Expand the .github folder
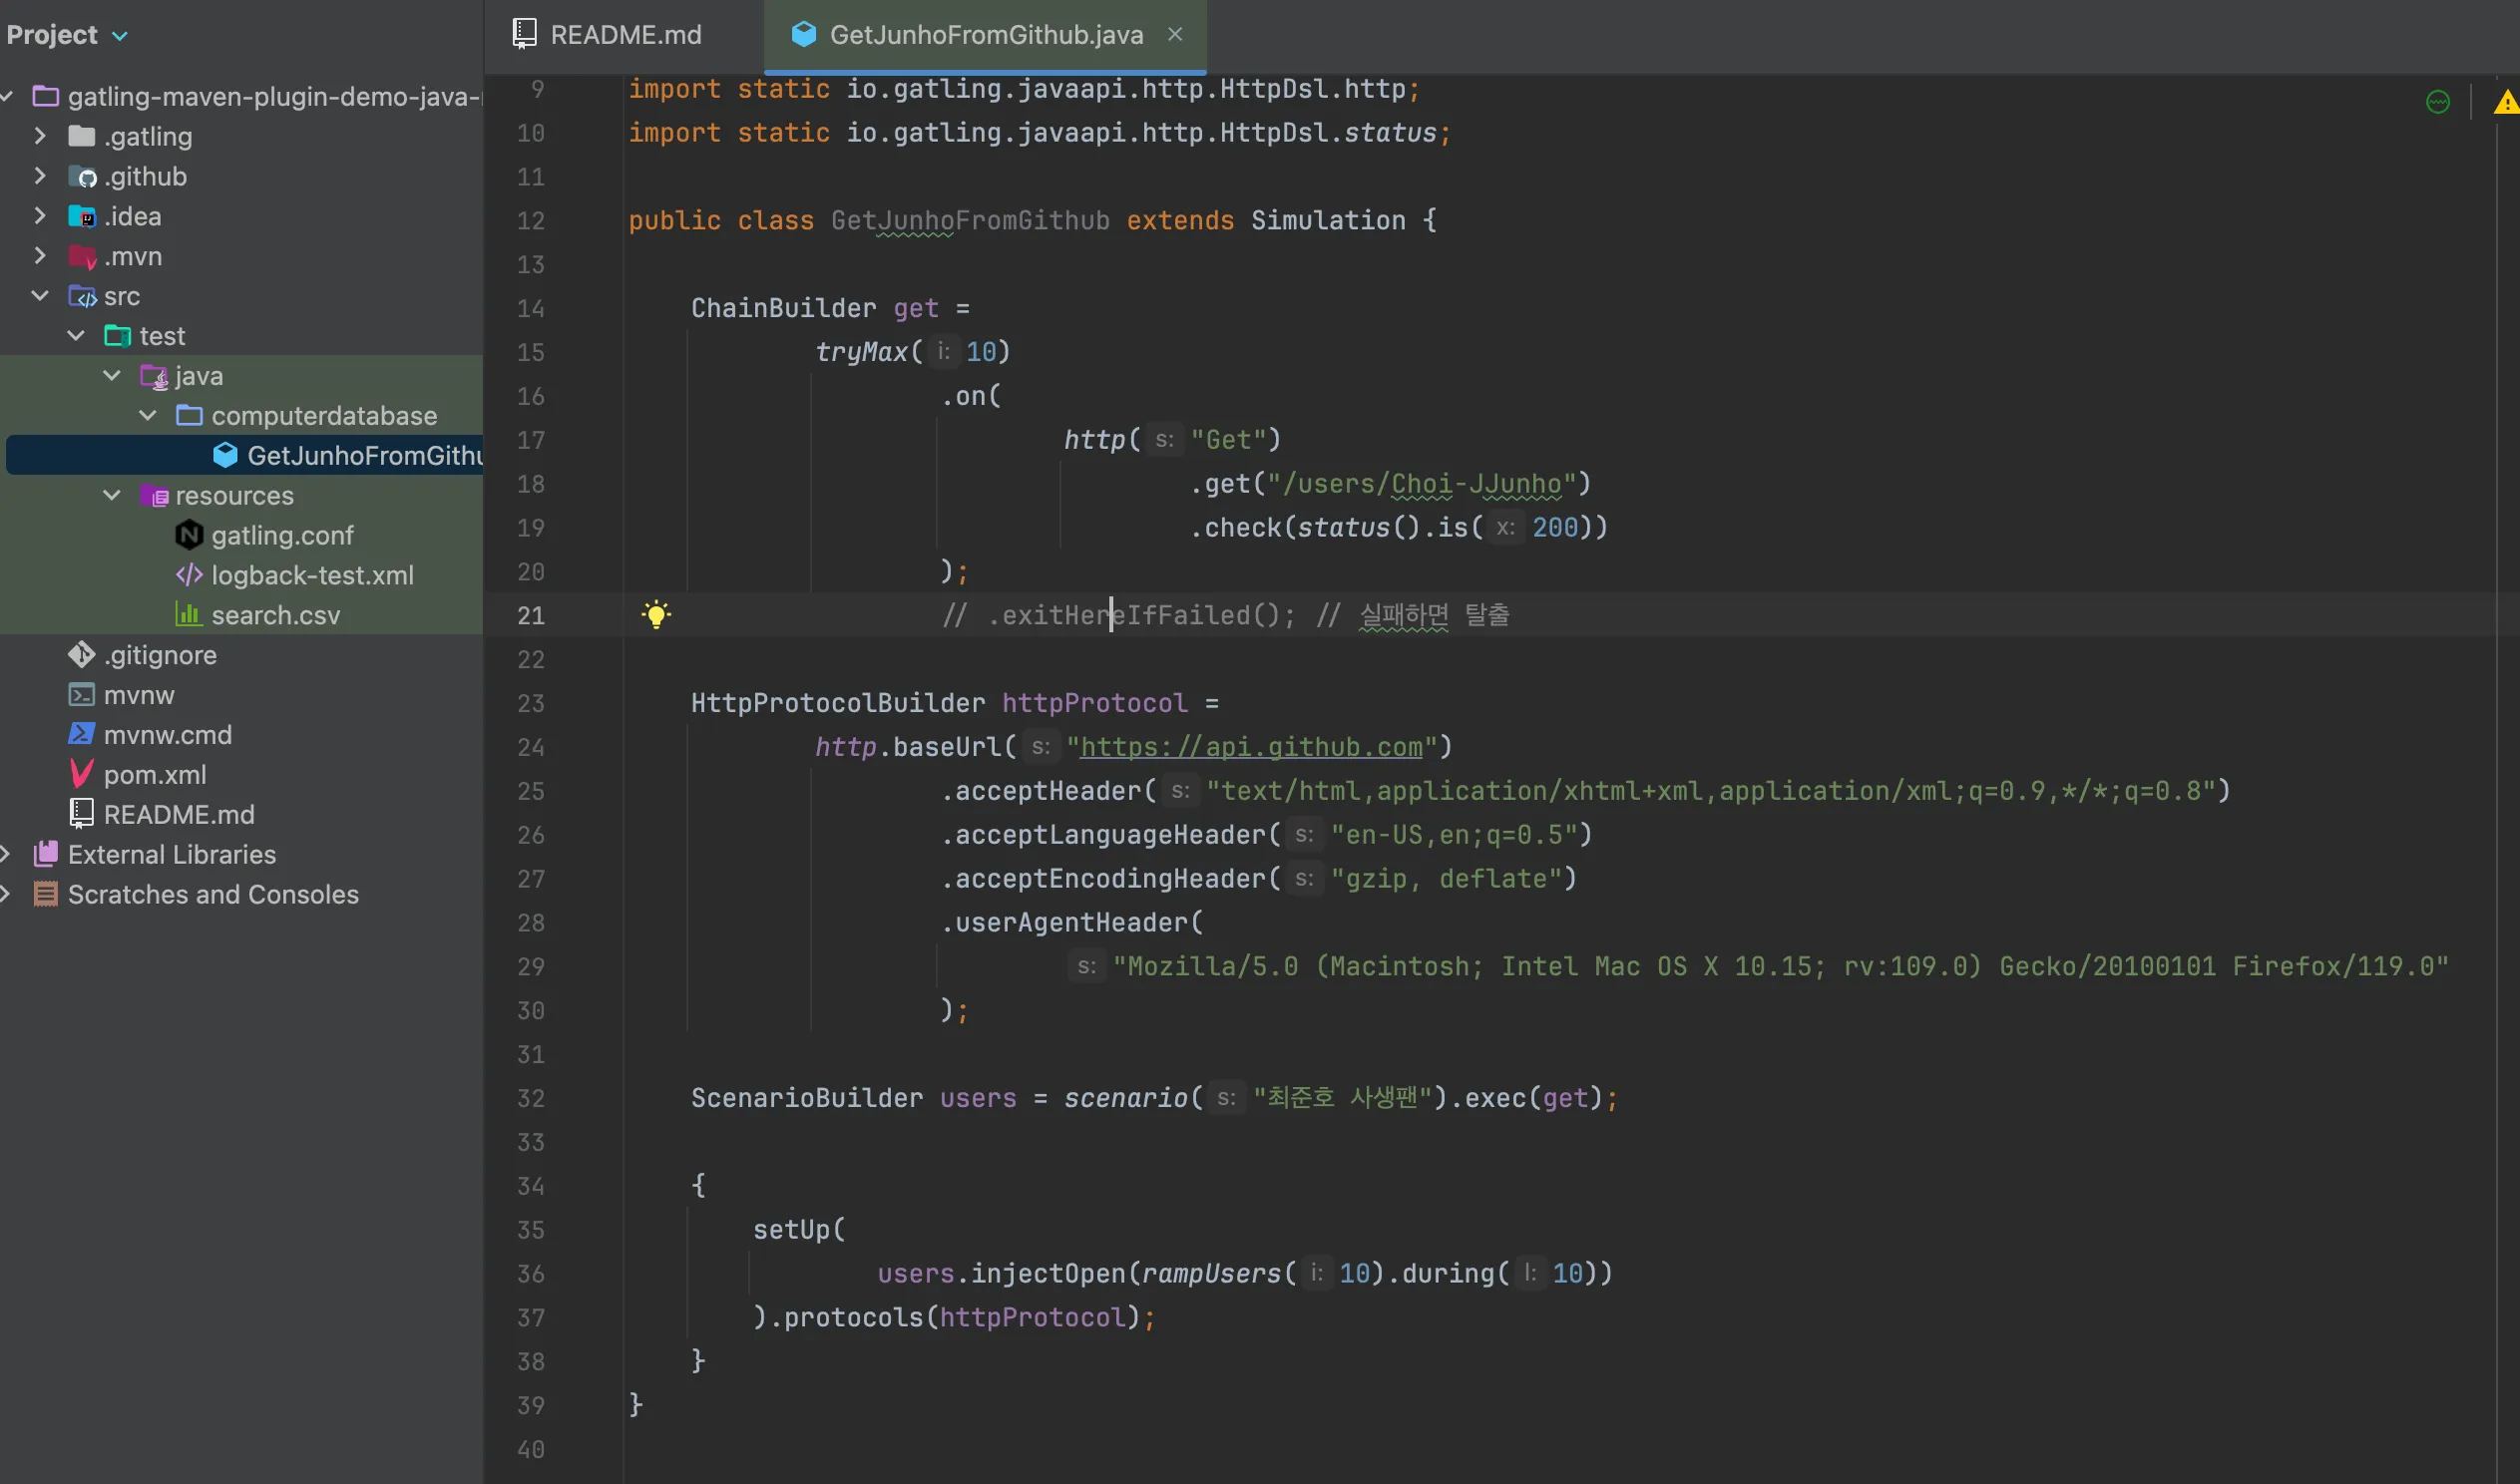This screenshot has height=1484, width=2520. [x=40, y=176]
